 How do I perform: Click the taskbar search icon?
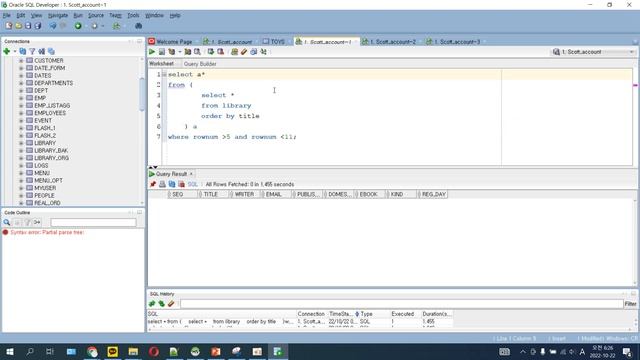pos(30,351)
